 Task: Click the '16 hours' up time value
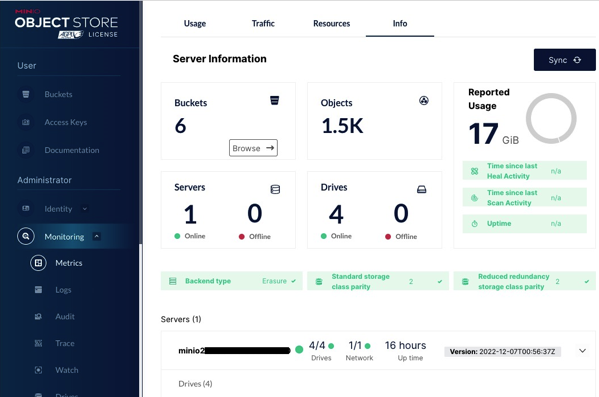click(x=405, y=345)
